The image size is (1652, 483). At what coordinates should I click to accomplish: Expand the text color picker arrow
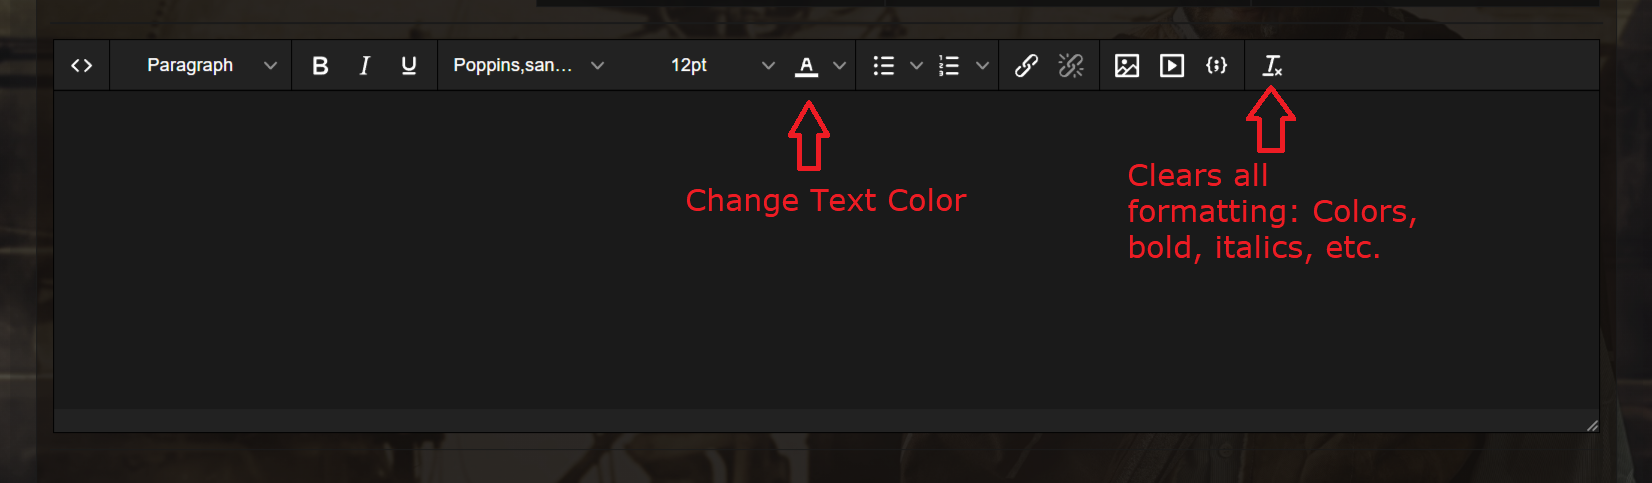[840, 66]
